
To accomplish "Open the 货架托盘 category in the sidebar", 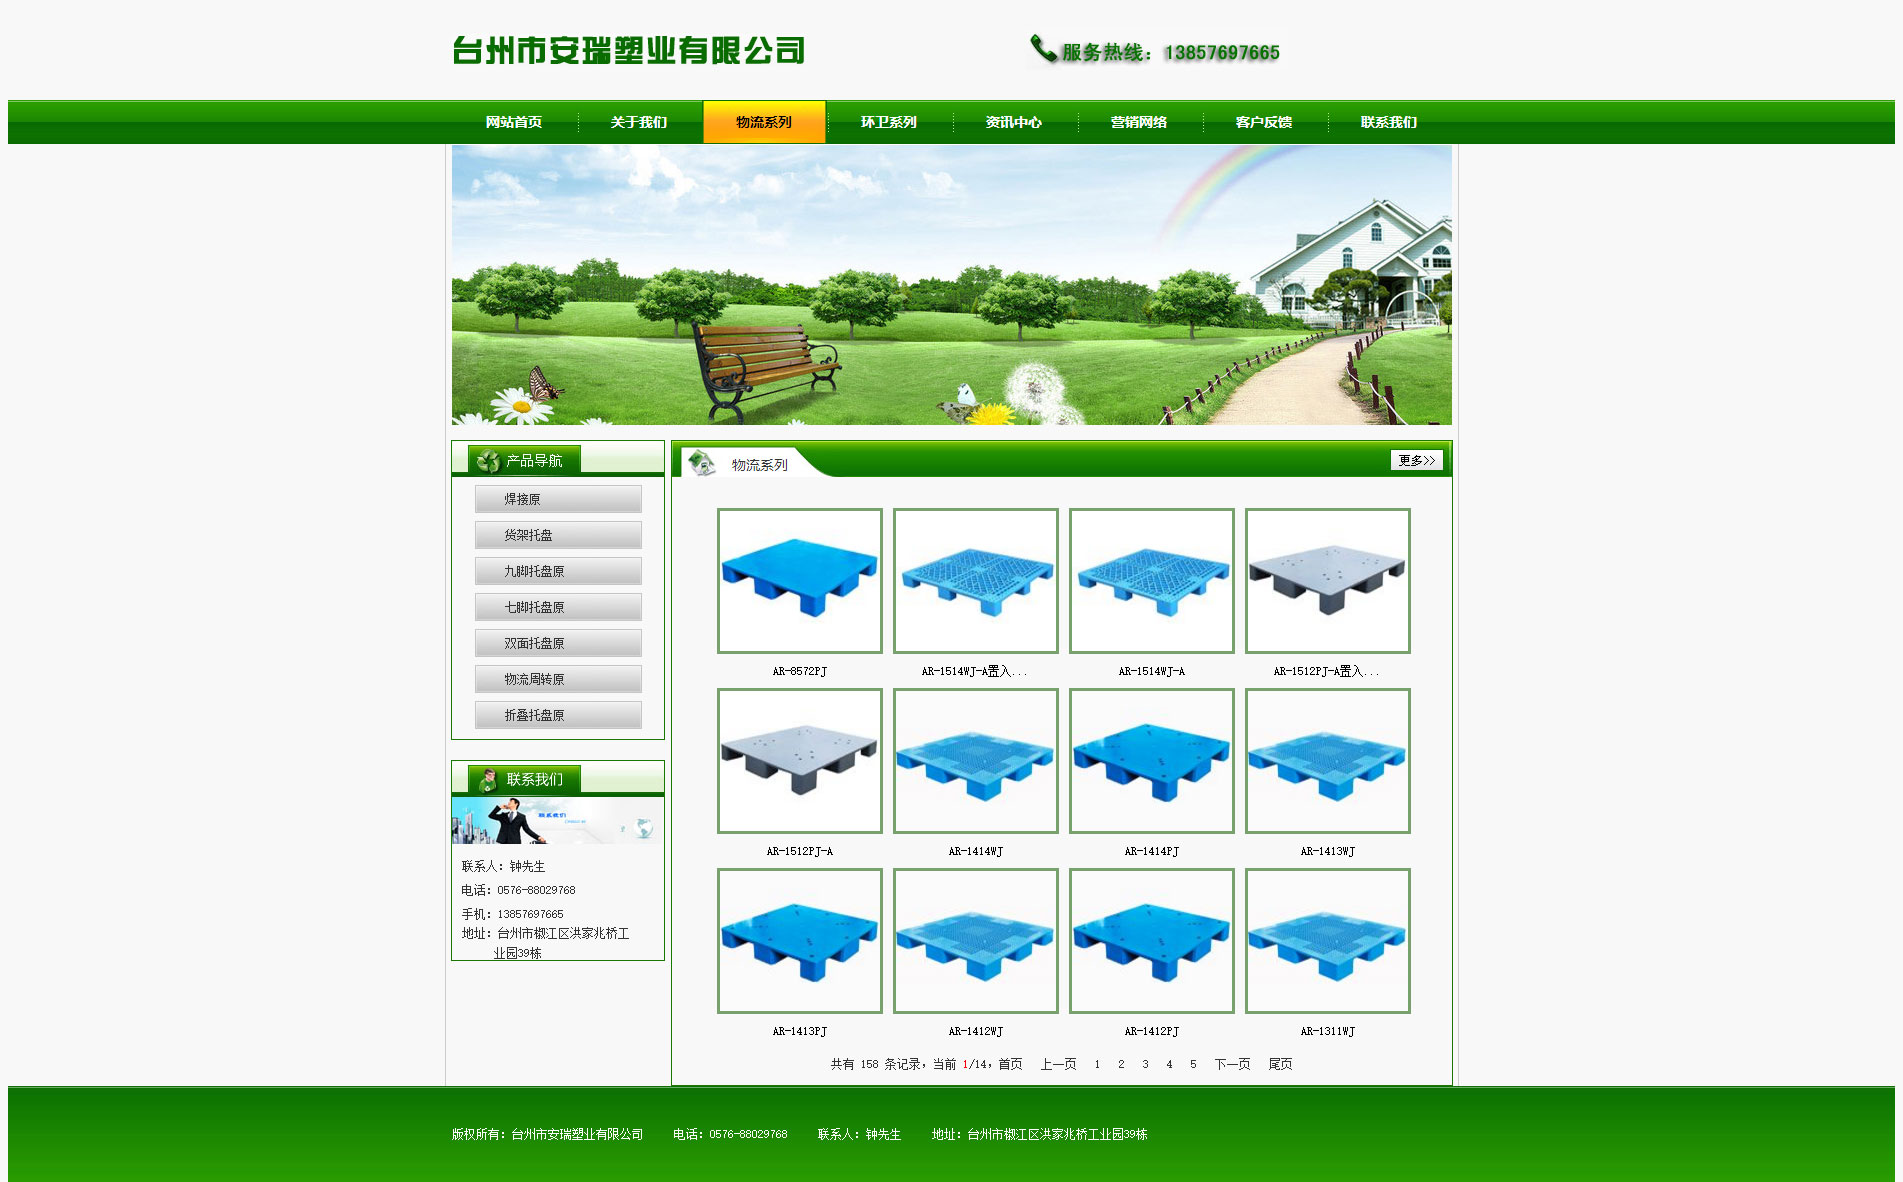I will (558, 535).
